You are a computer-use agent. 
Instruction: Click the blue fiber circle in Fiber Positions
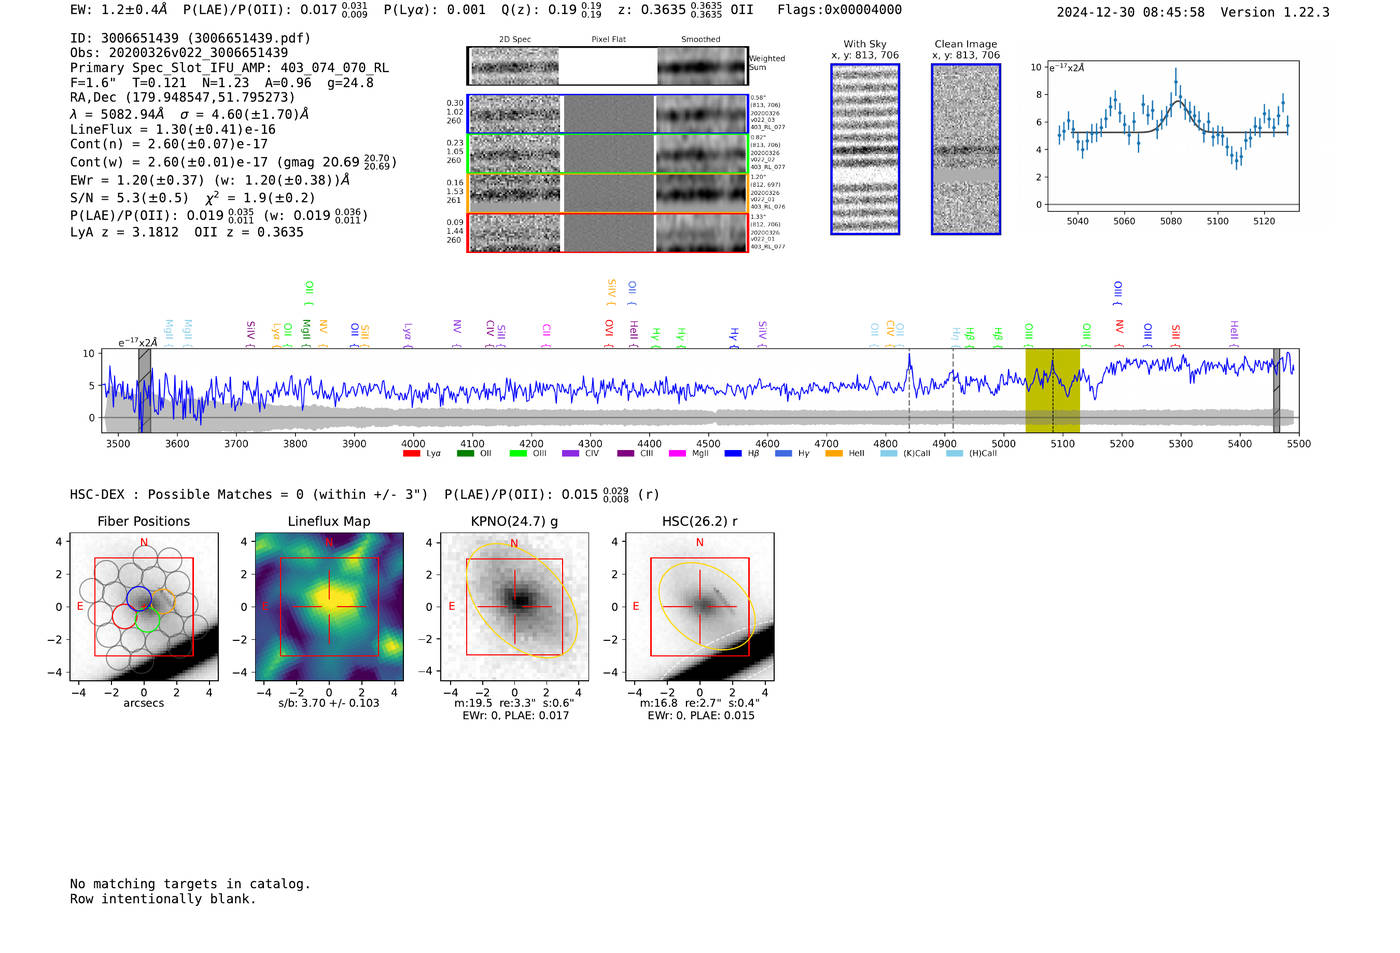(x=139, y=599)
